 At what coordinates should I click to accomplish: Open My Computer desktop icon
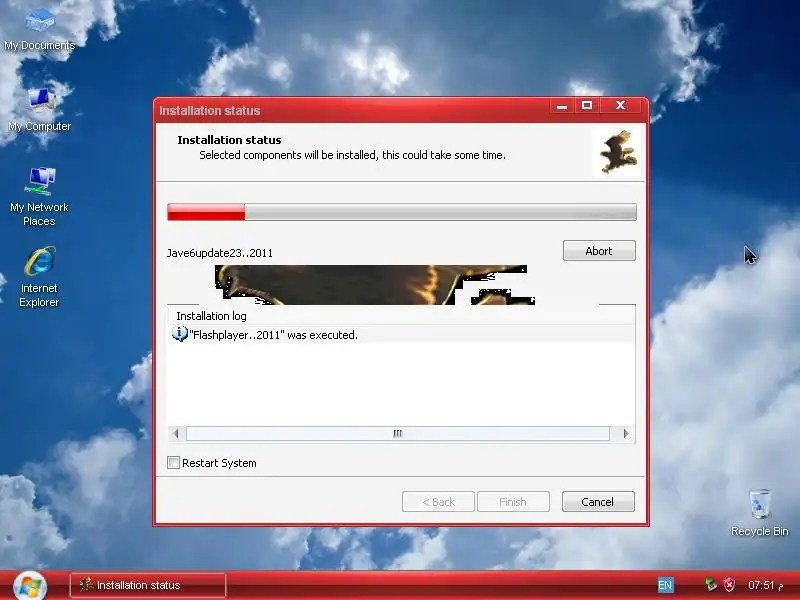coord(39,110)
